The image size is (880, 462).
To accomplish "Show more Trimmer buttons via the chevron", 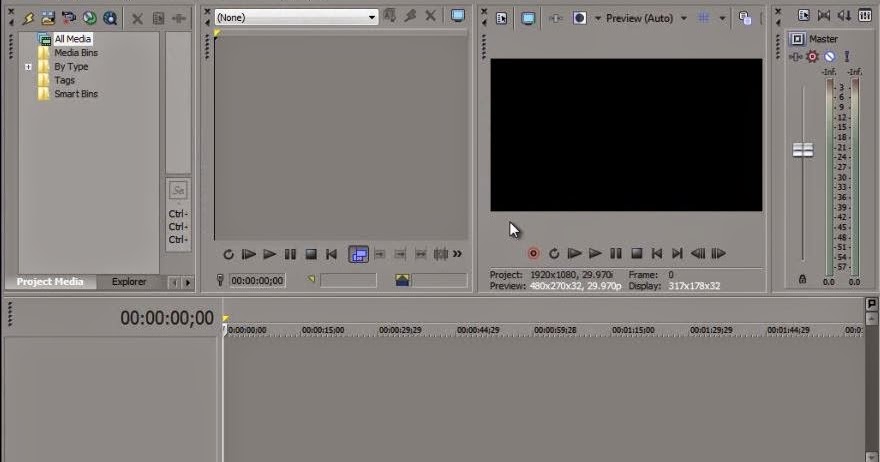I will [457, 254].
